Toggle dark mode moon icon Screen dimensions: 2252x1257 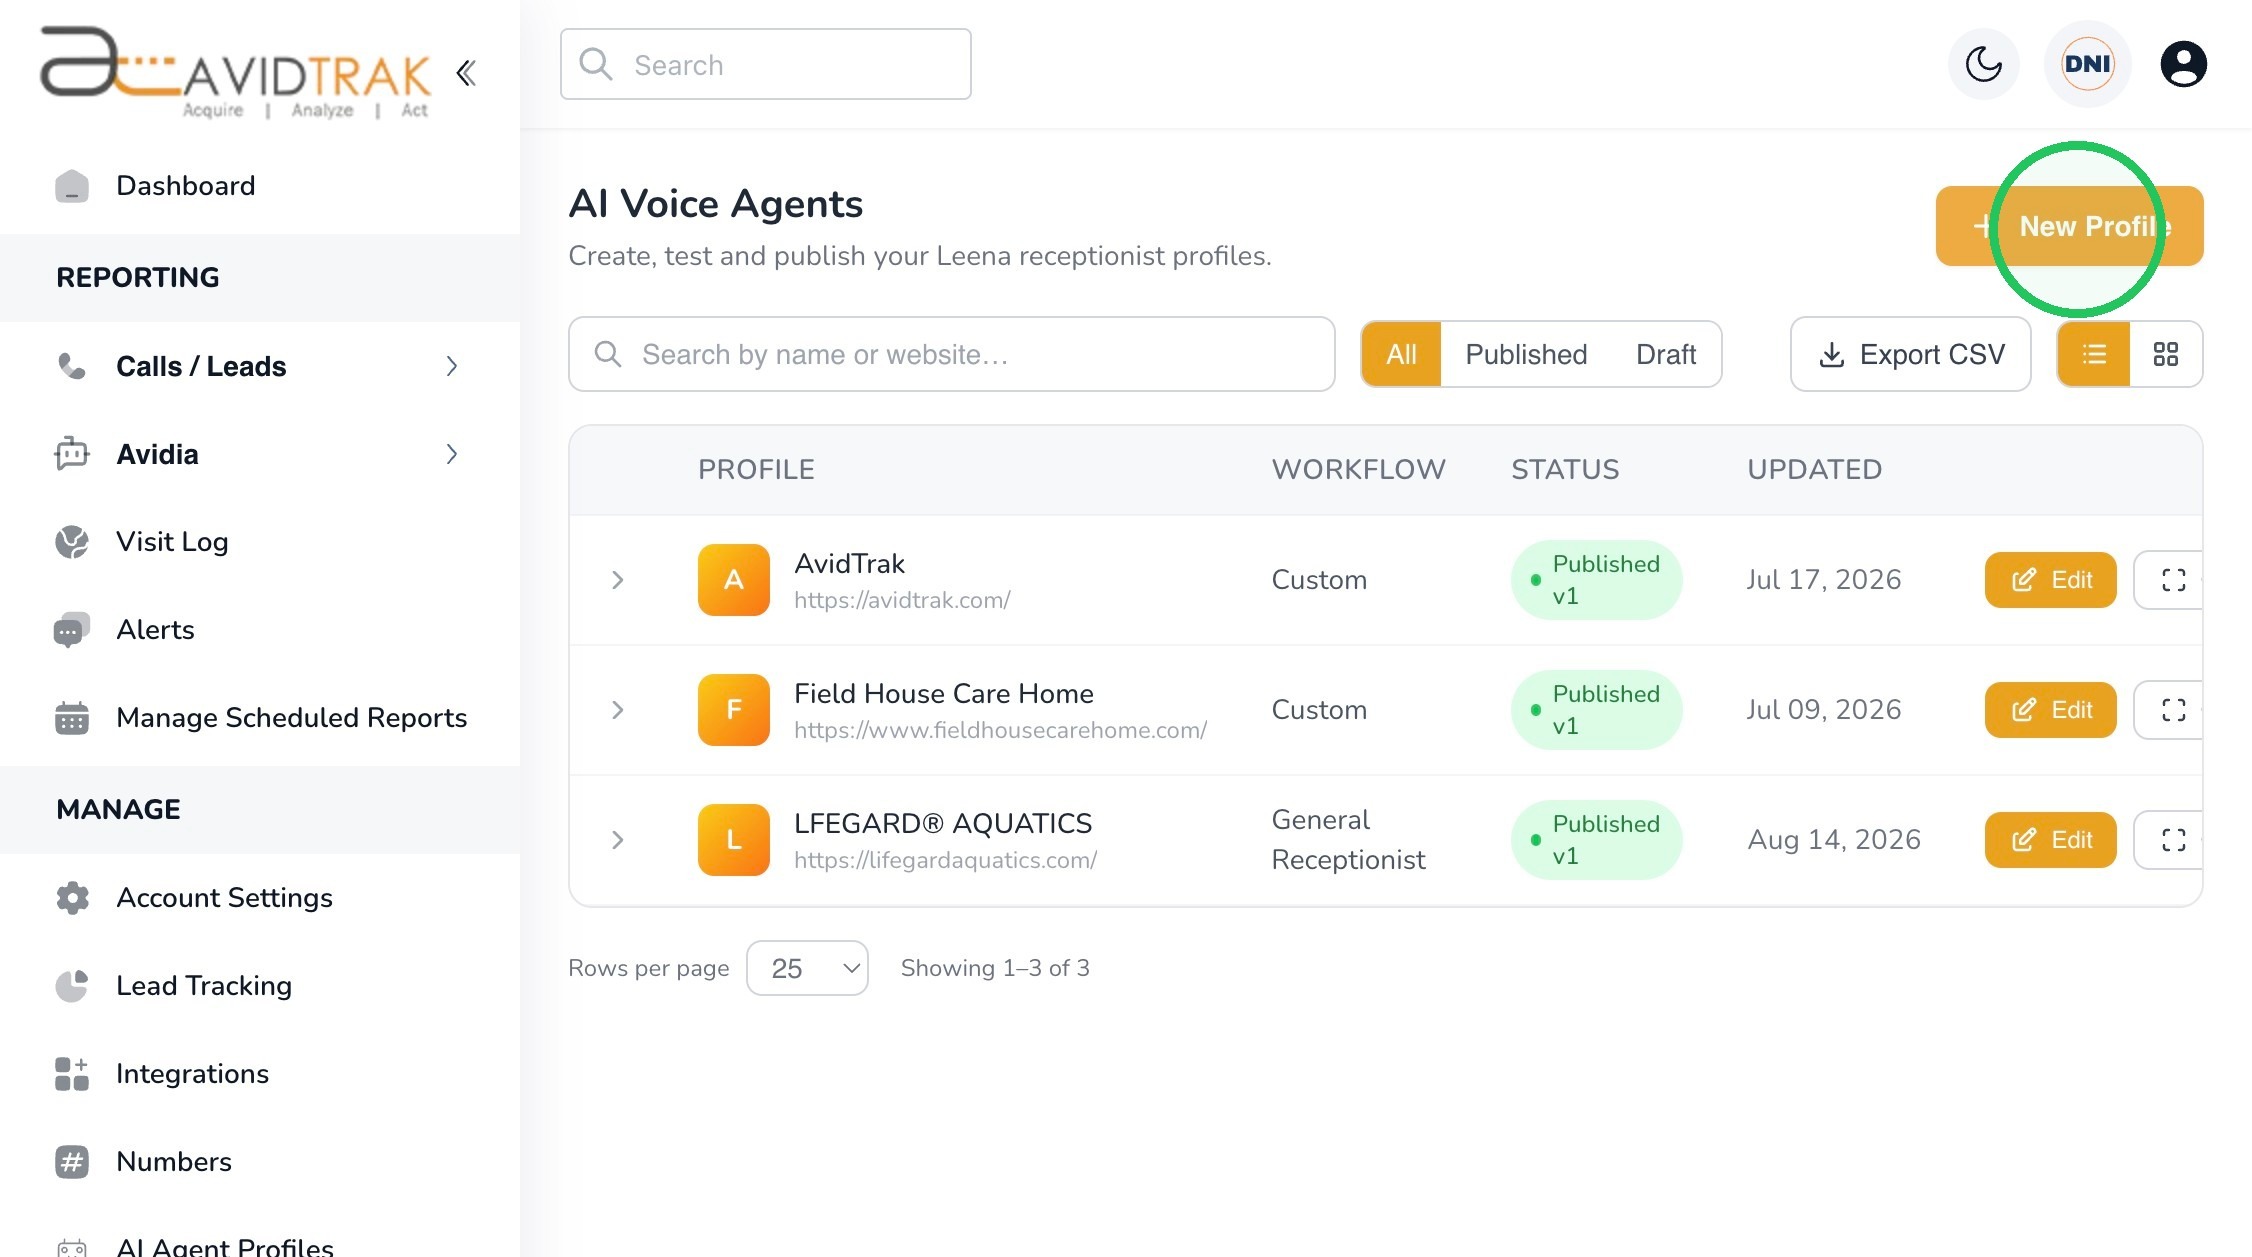[1983, 64]
